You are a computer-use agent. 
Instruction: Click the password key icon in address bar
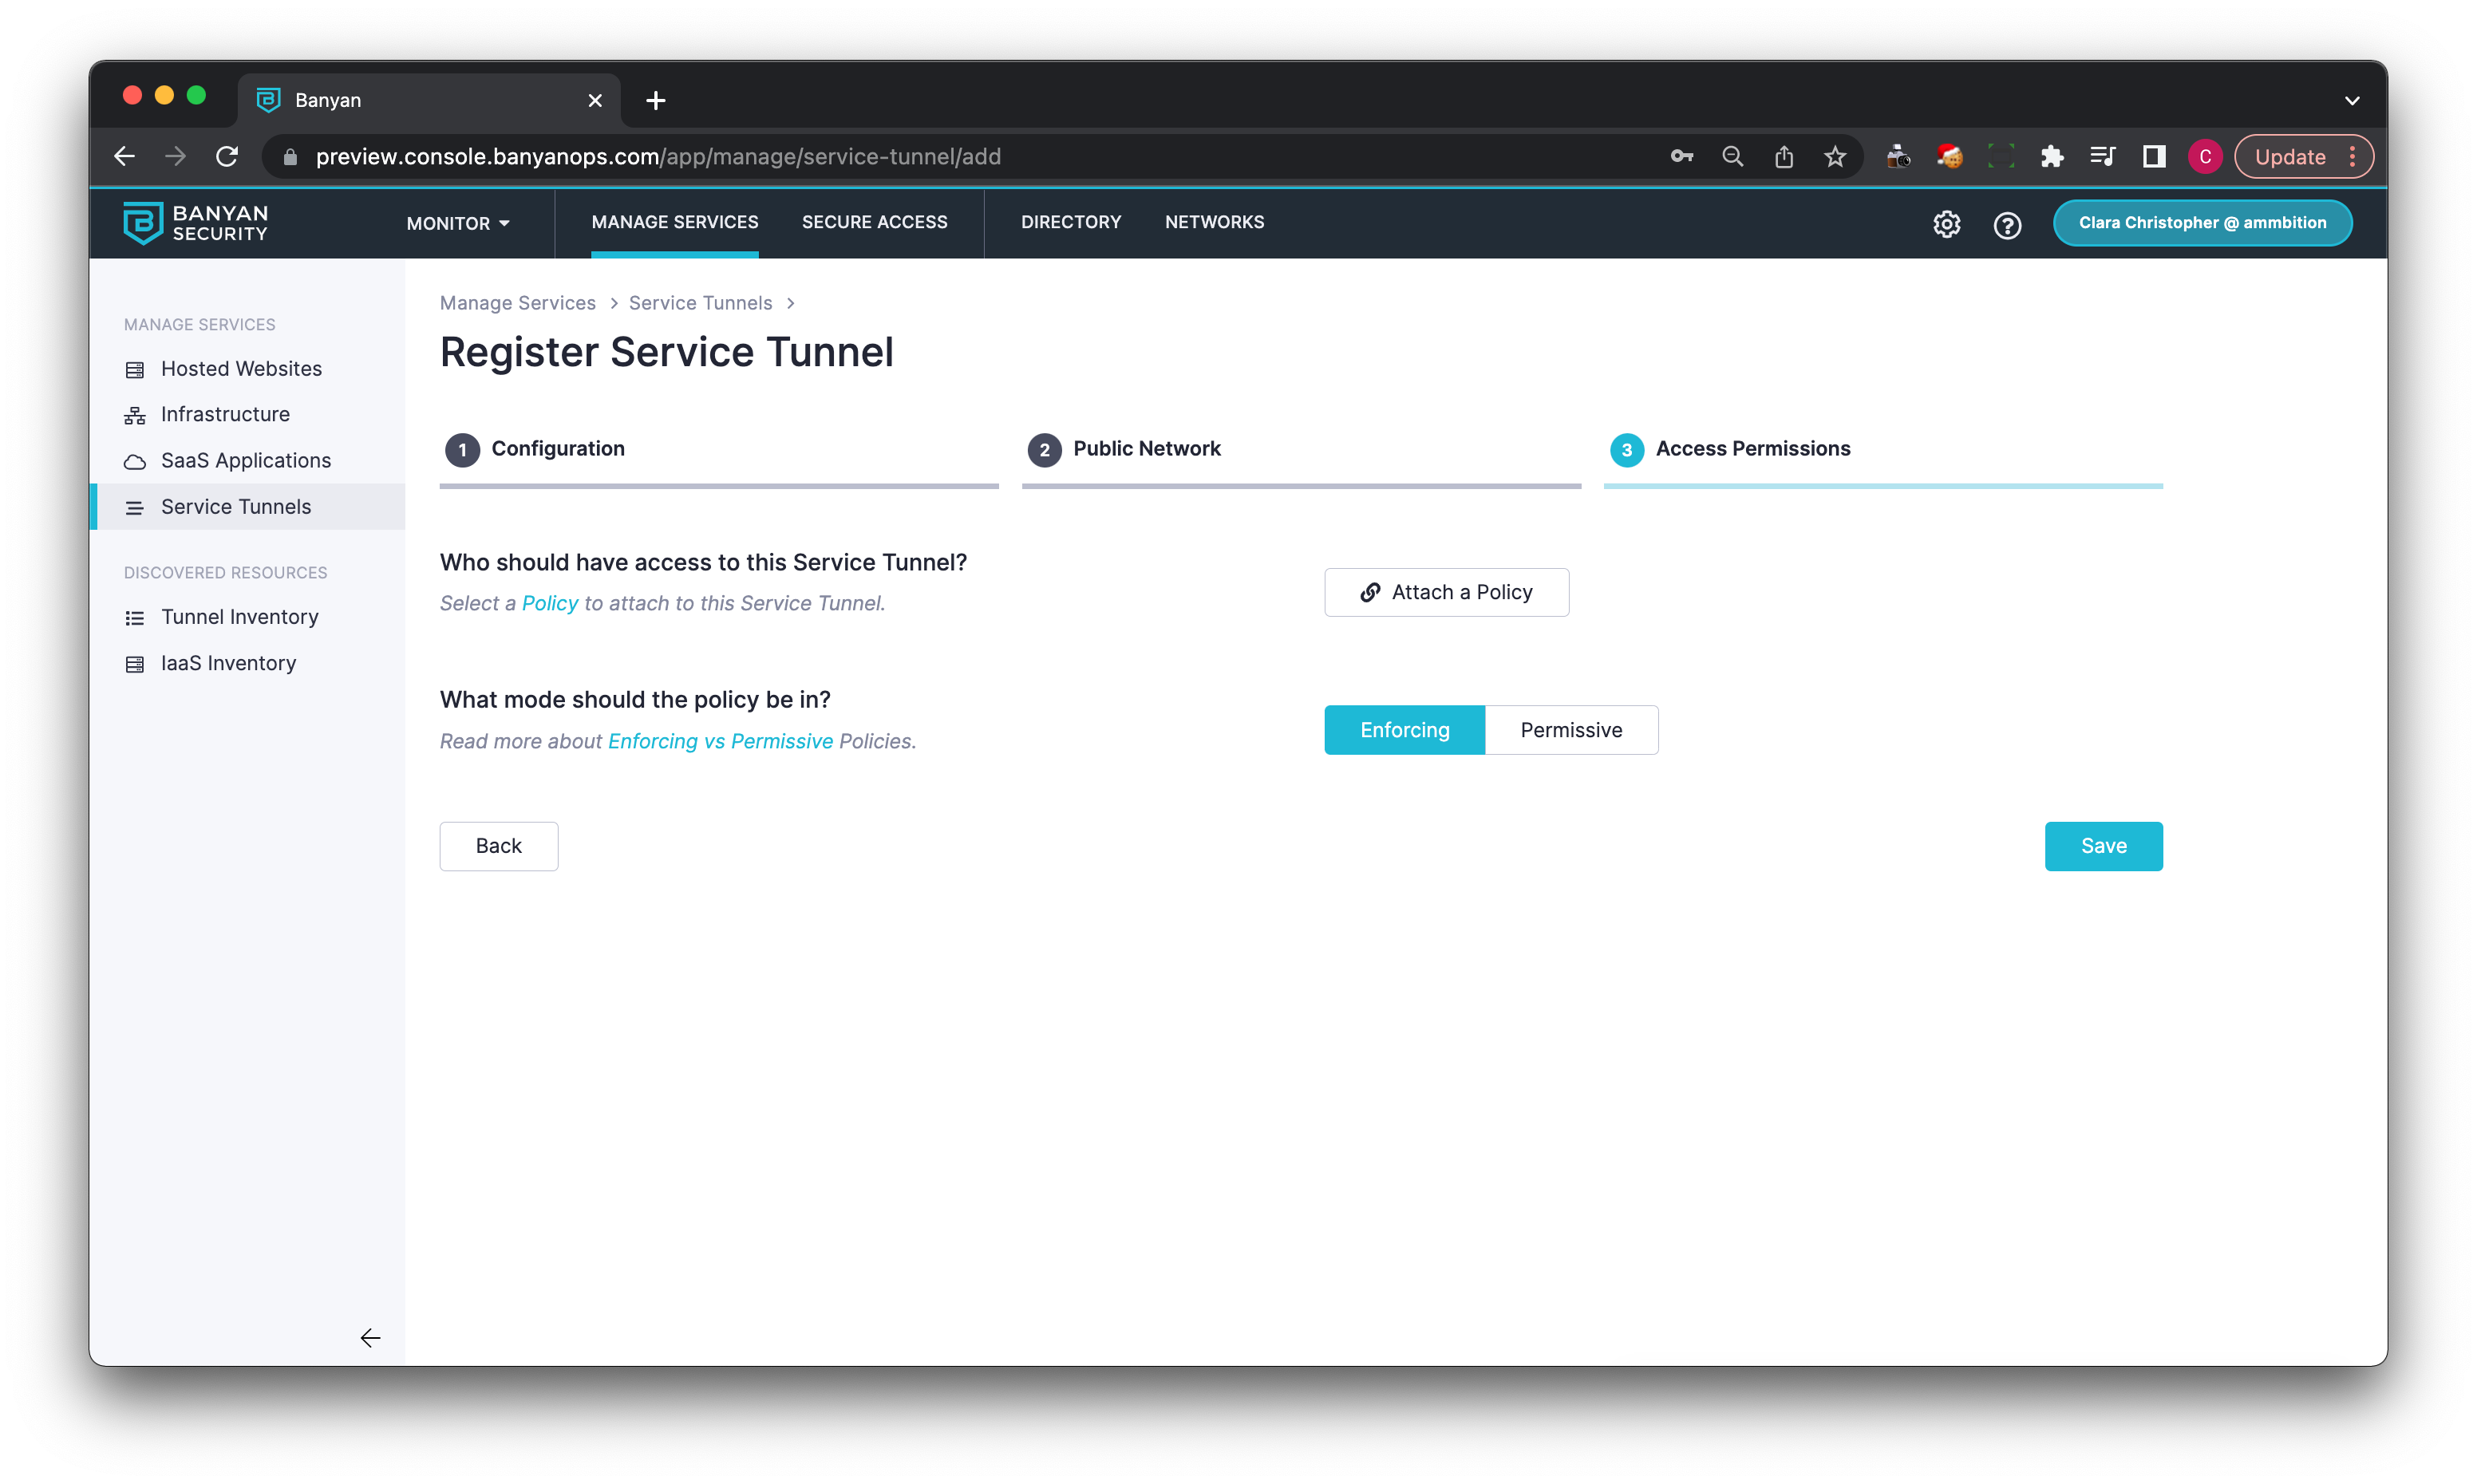1682,157
